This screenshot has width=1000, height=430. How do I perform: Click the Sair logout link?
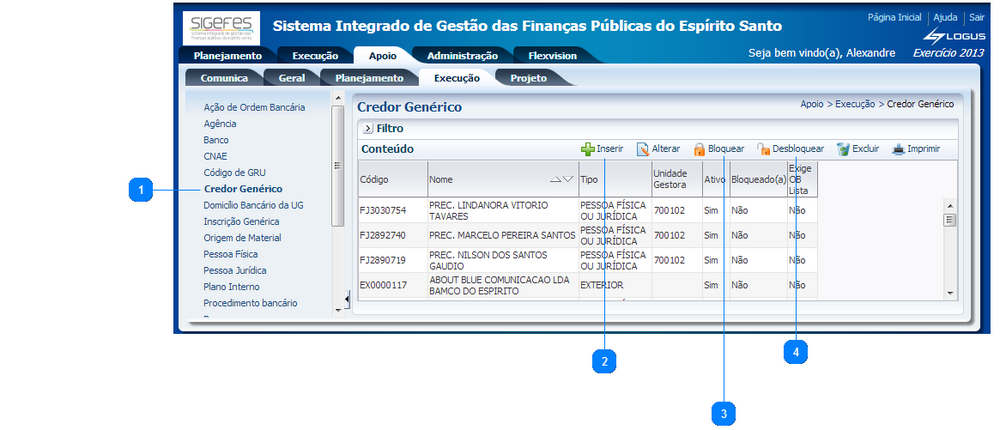pos(976,18)
